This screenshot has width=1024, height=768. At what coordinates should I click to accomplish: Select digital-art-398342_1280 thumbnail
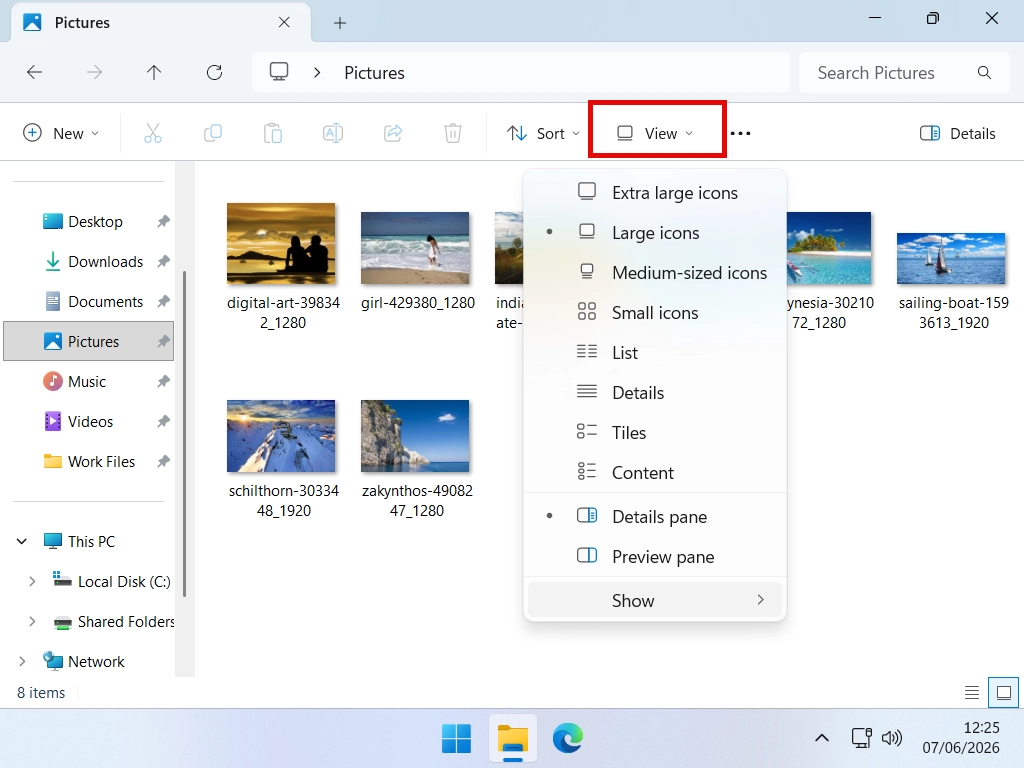(281, 244)
